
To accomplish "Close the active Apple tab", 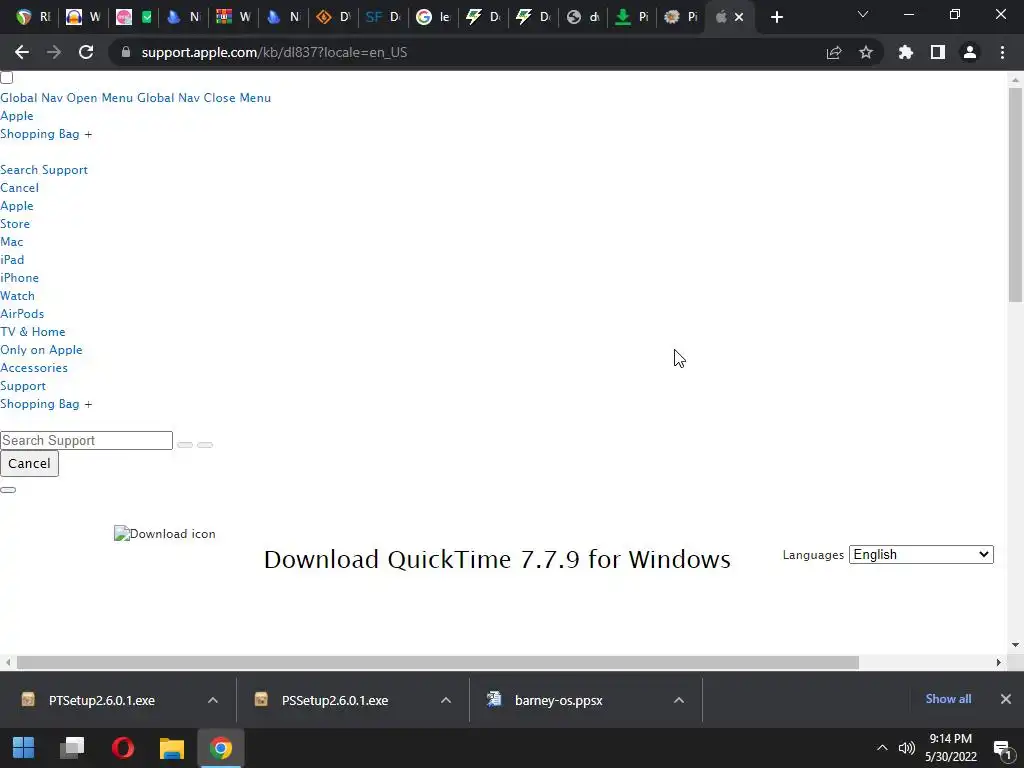I will (x=739, y=18).
